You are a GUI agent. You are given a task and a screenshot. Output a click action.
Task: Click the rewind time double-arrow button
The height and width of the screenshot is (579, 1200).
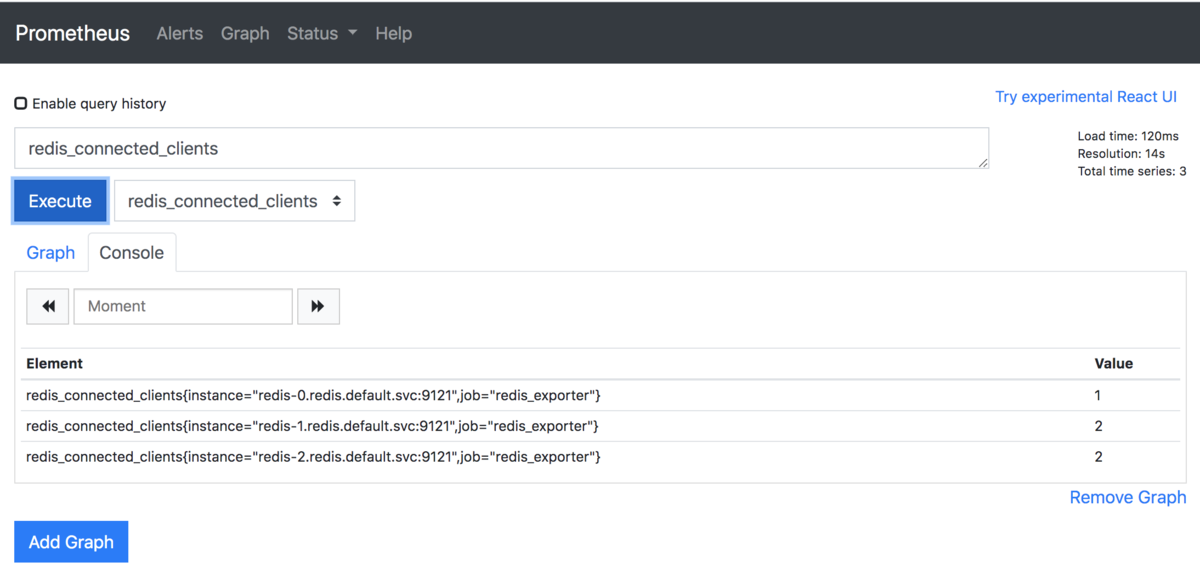48,306
